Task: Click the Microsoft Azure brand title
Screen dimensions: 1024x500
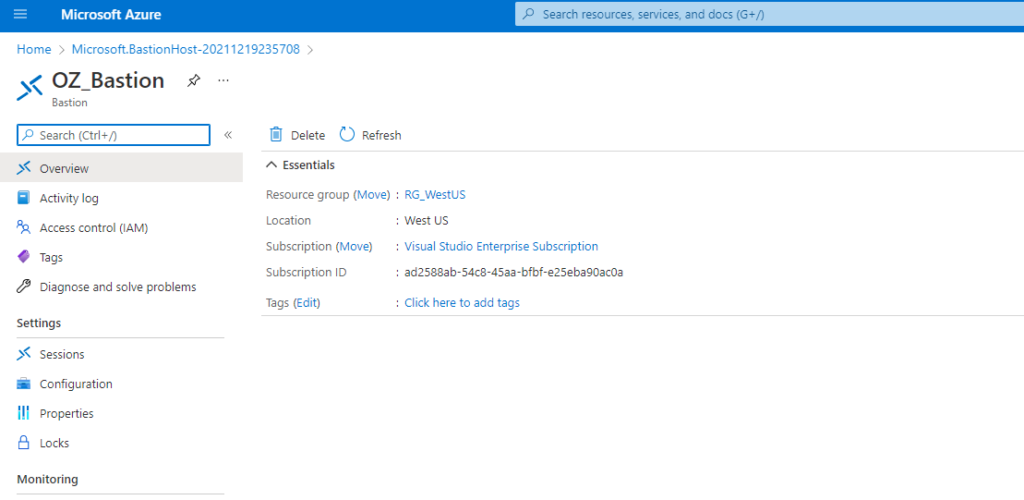Action: pos(111,14)
